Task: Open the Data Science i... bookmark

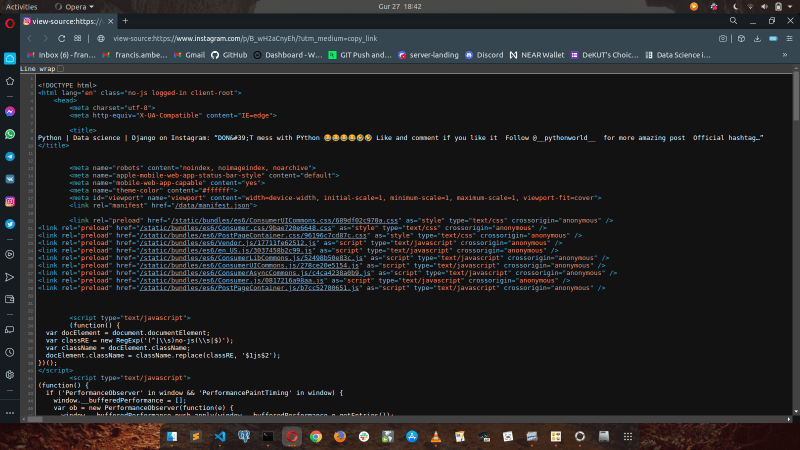Action: pos(678,55)
